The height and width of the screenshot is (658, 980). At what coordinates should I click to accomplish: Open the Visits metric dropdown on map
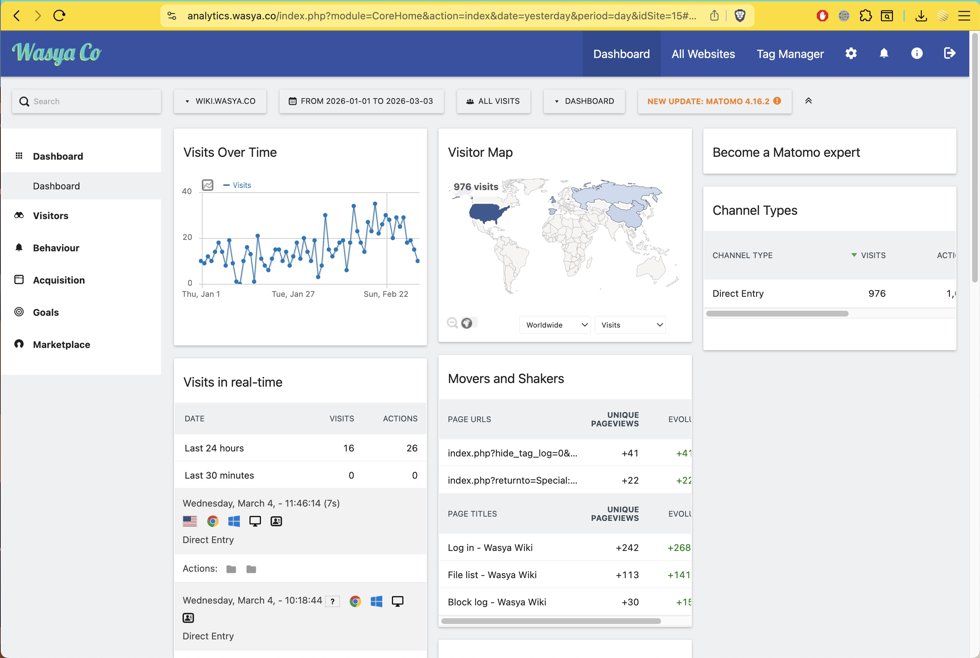(630, 325)
